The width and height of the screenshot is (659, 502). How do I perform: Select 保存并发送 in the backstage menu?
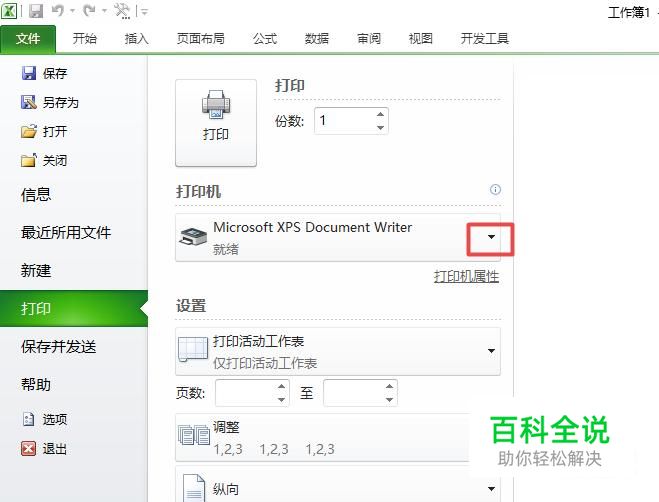coord(59,346)
